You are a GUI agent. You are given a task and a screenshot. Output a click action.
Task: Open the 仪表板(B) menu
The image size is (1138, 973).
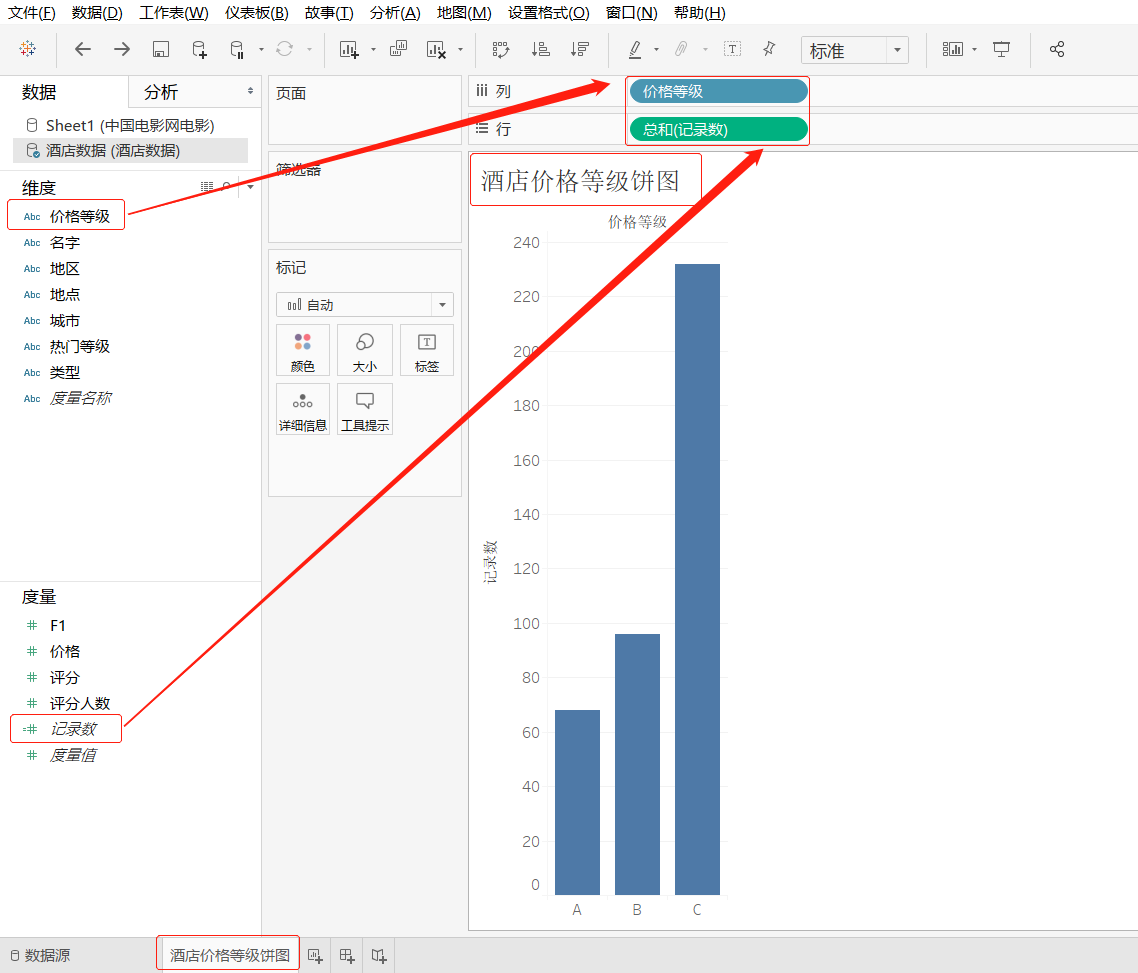click(256, 12)
